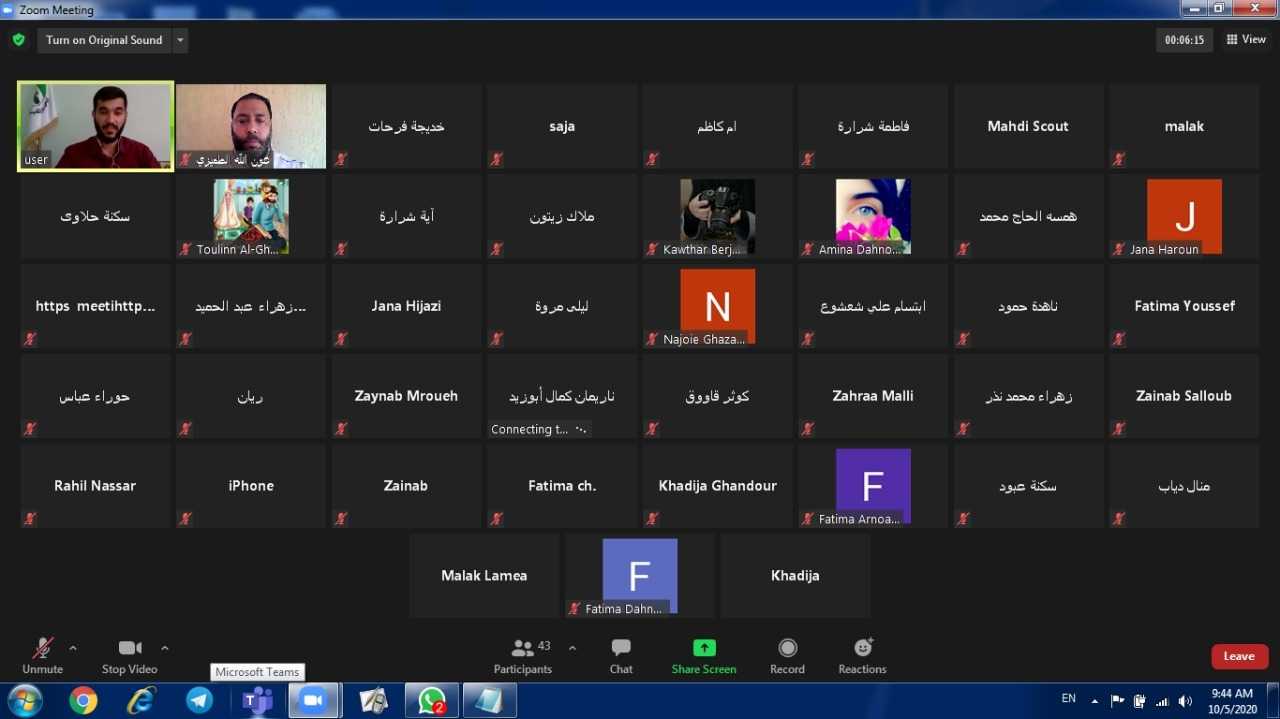
Task: Open WhatsApp from the taskbar
Action: (432, 700)
